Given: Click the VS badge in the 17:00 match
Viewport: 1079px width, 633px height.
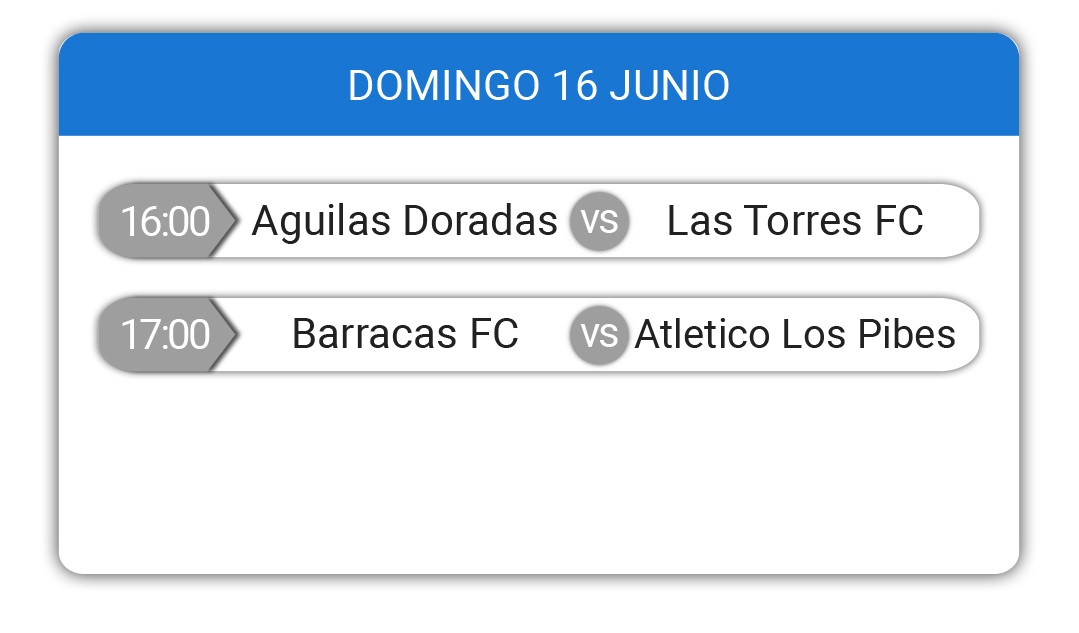Looking at the screenshot, I should tap(599, 335).
